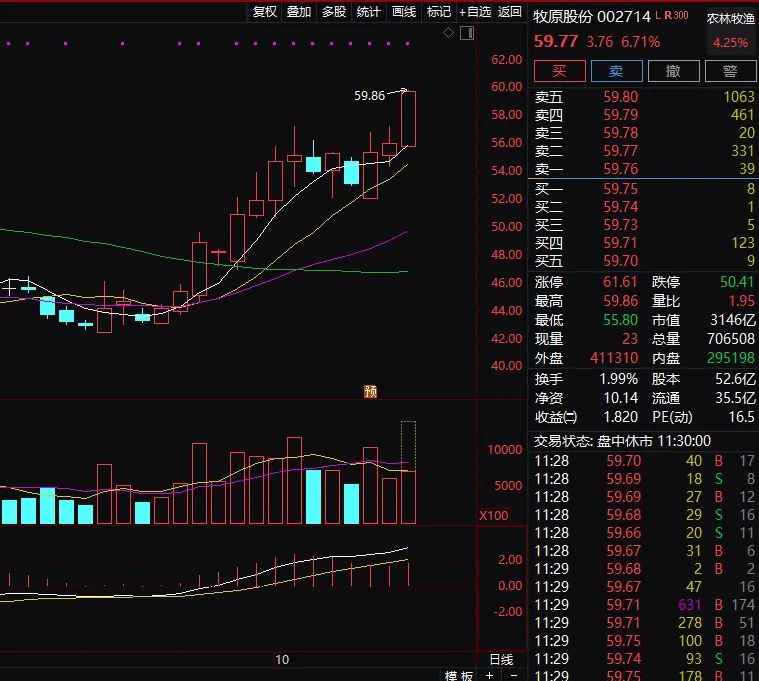This screenshot has width=759, height=681.
Task: Open the 统计 statistics tool
Action: (x=369, y=12)
